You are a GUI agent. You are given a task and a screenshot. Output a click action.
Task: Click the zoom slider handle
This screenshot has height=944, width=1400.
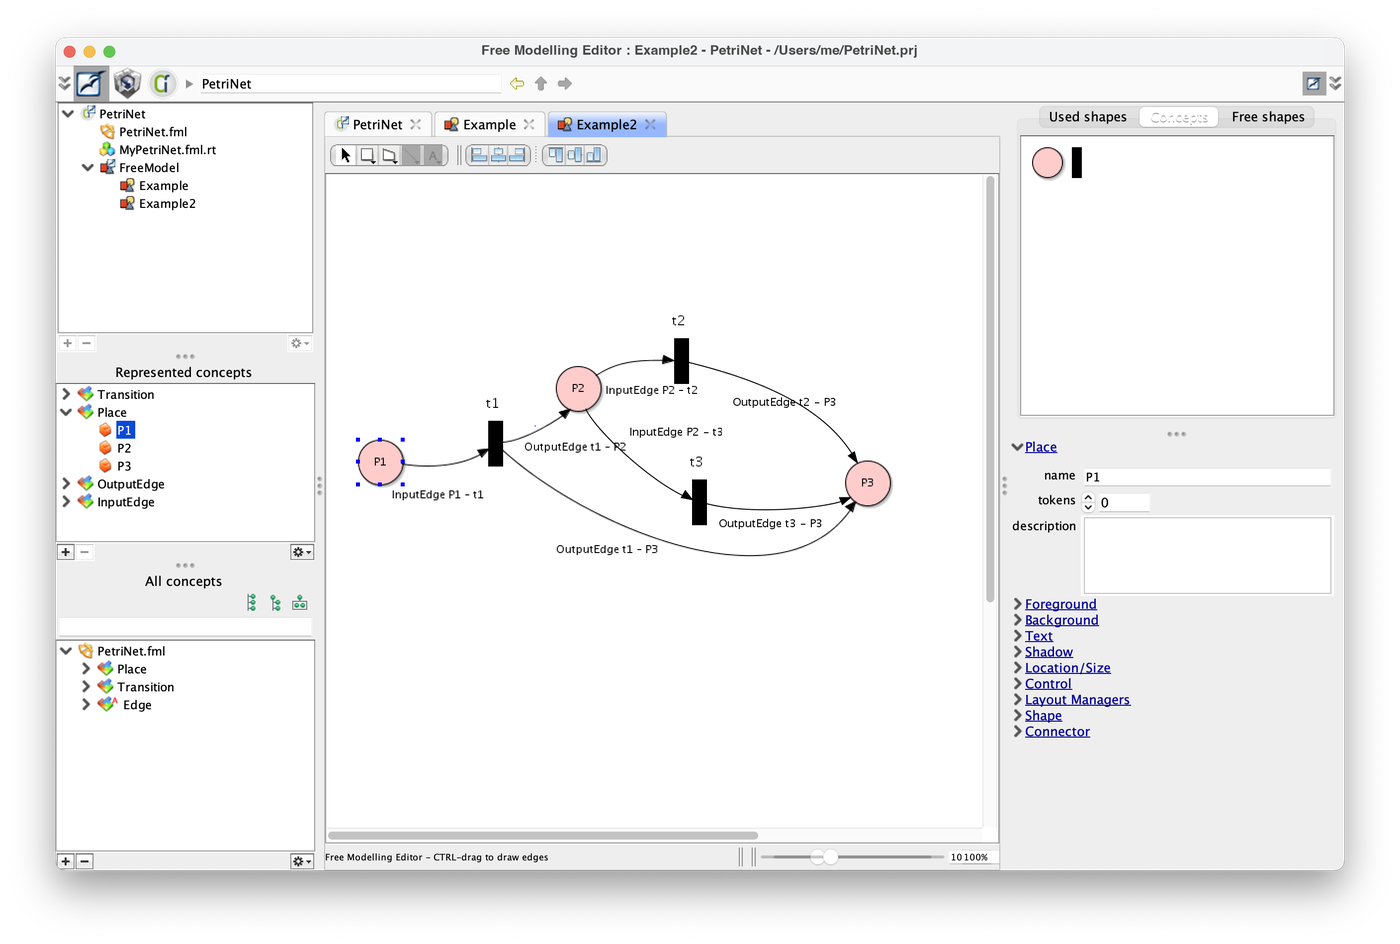tap(830, 857)
